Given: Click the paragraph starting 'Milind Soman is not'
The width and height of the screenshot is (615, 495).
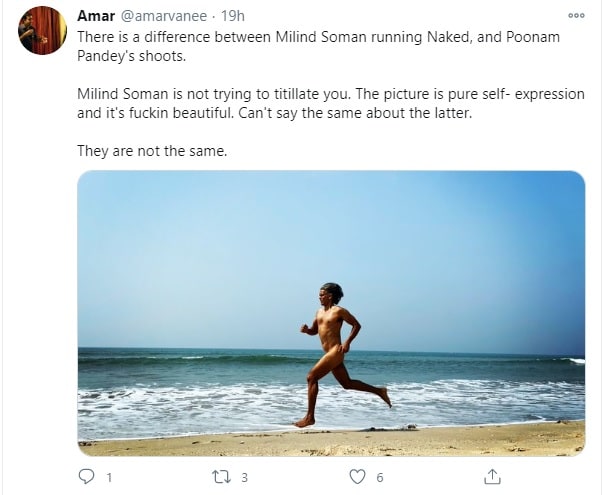Looking at the screenshot, I should [x=331, y=104].
